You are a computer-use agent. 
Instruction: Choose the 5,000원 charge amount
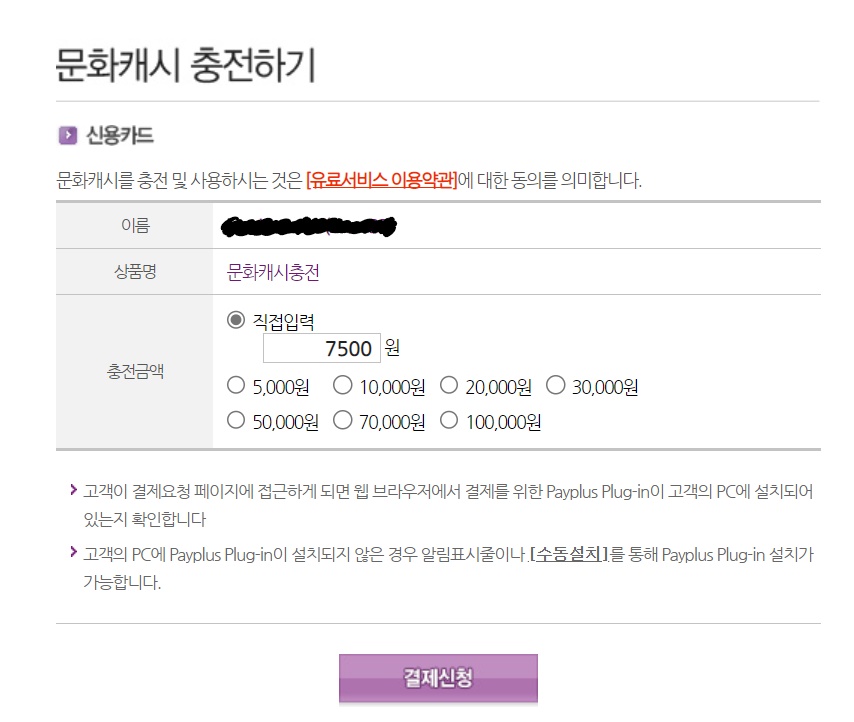[x=236, y=385]
